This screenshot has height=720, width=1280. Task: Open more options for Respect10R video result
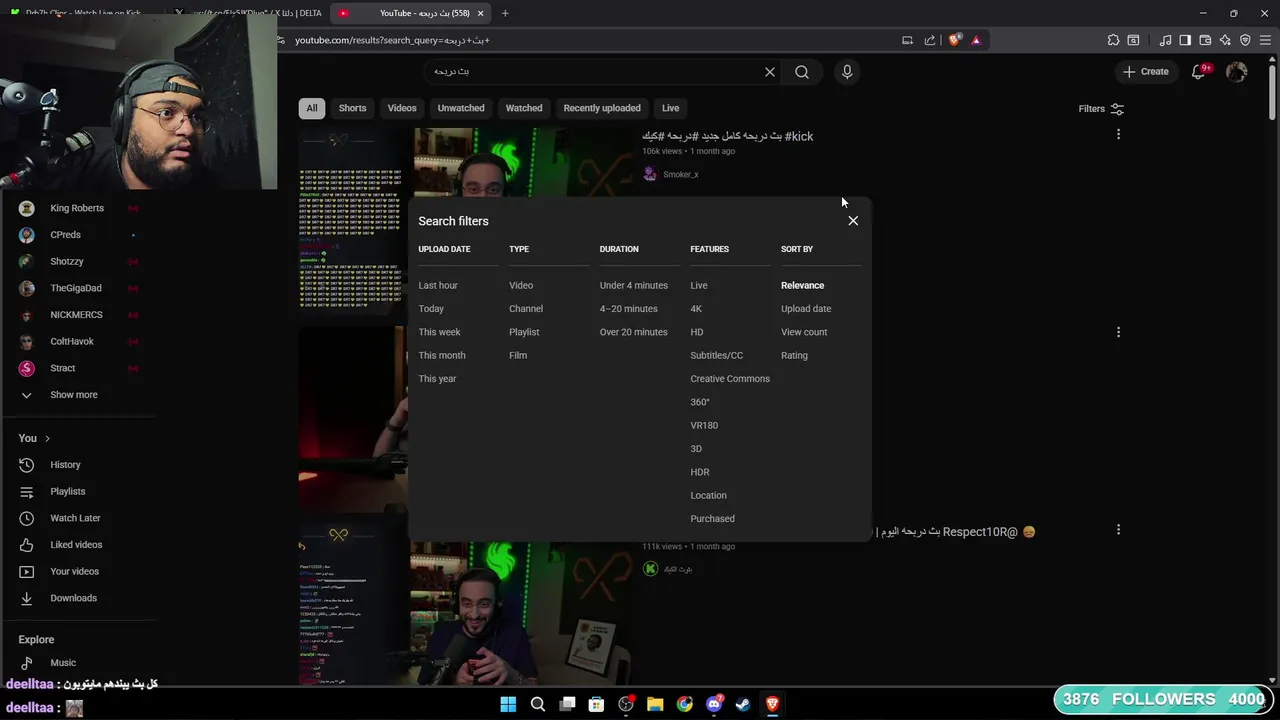[x=1118, y=530]
